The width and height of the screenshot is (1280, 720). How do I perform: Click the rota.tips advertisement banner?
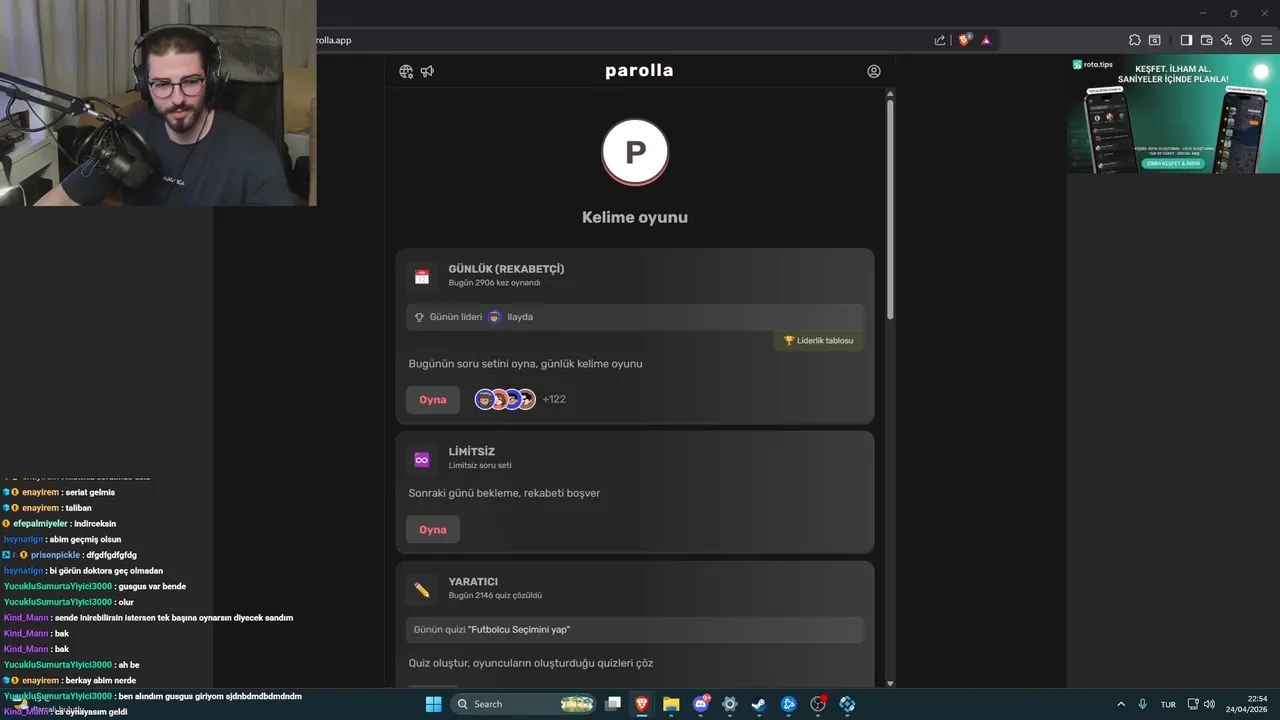(x=1173, y=114)
